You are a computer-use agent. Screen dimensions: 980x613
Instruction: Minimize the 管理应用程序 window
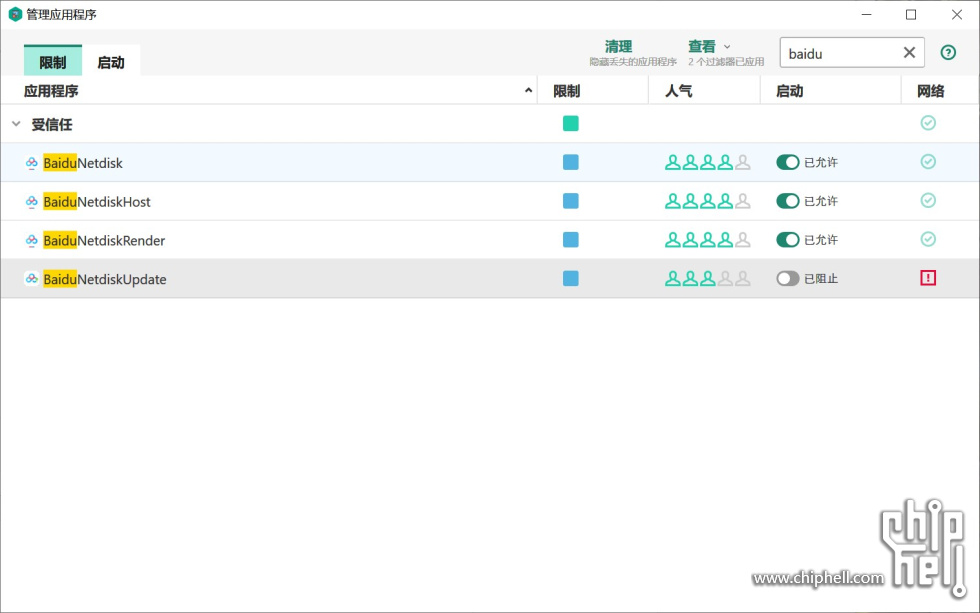pyautogui.click(x=866, y=14)
